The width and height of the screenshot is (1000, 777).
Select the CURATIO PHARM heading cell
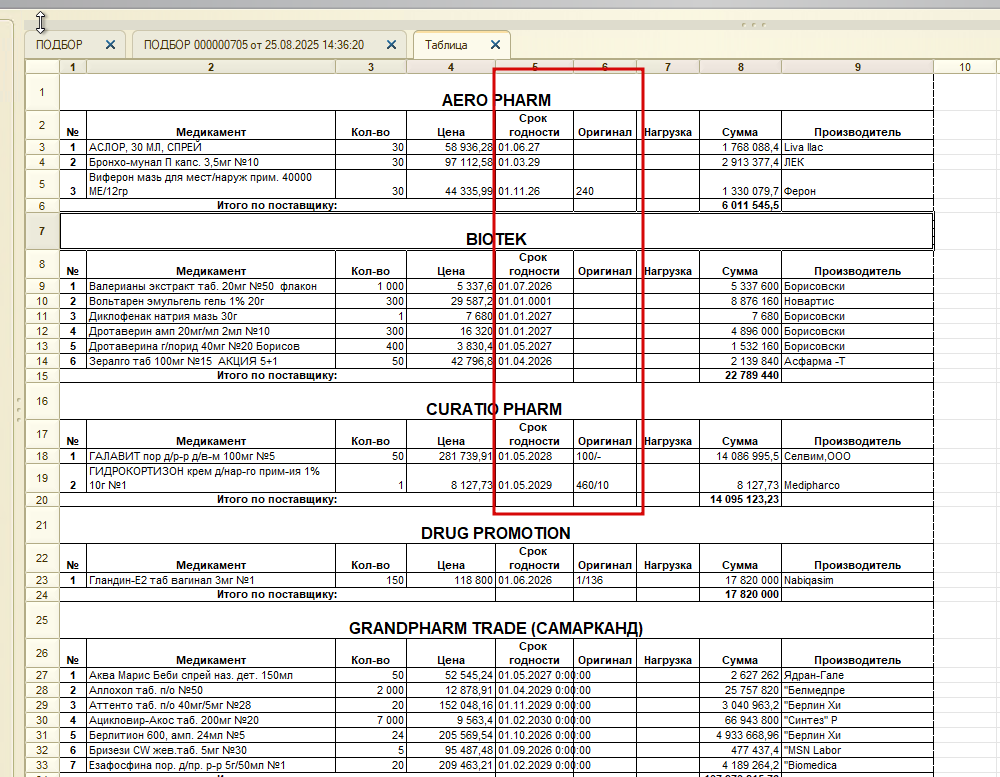coord(496,401)
